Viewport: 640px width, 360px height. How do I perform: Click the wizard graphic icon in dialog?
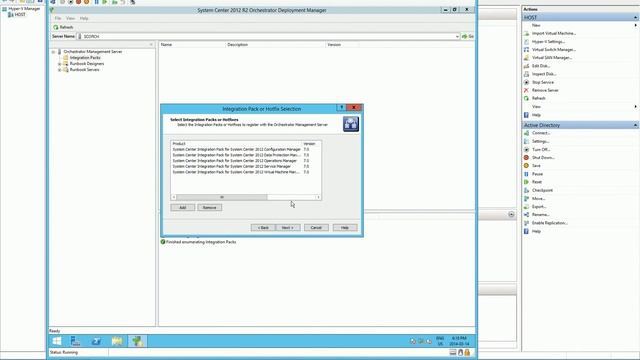point(351,124)
